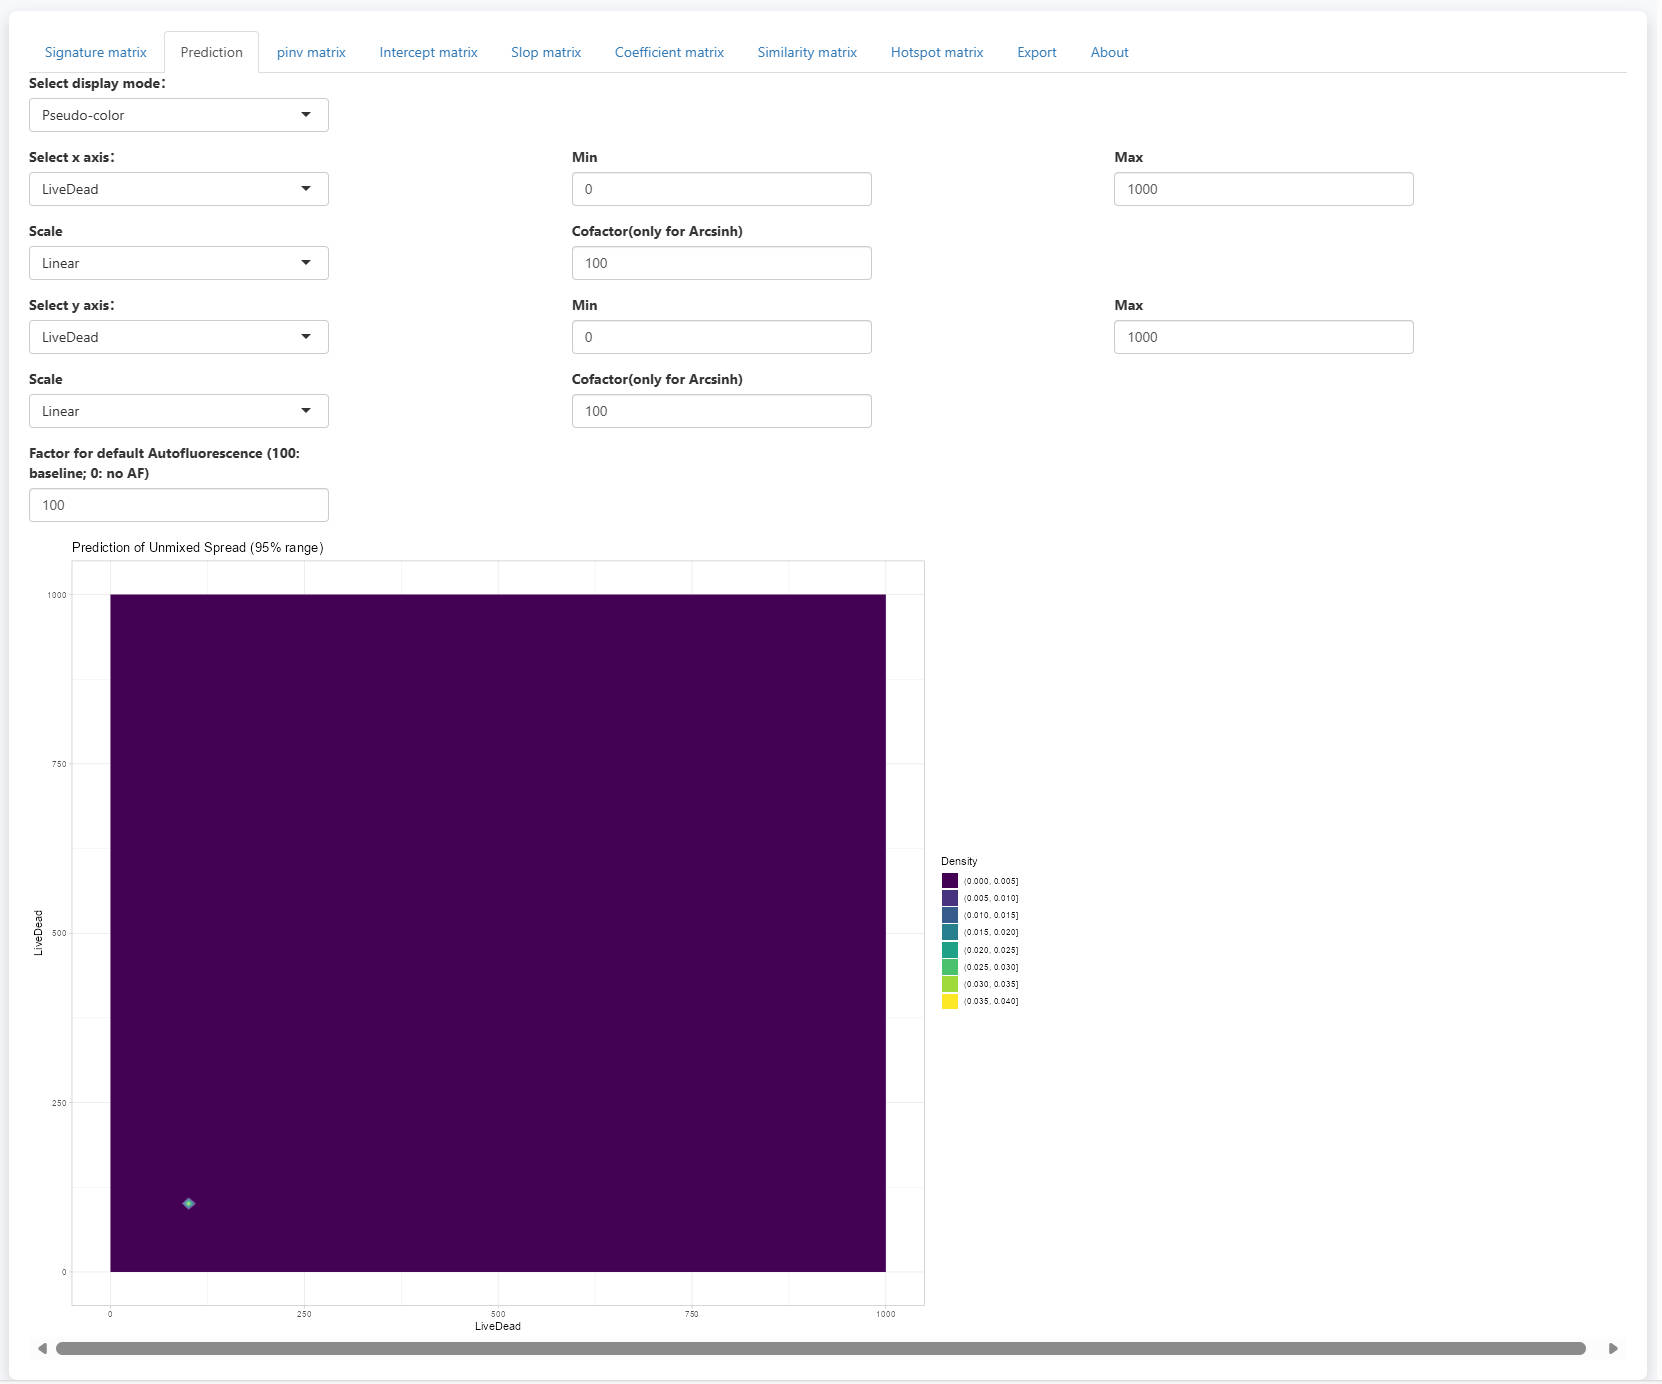Image resolution: width=1662 pixels, height=1384 pixels.
Task: Switch to the pinv matrix tab
Action: (x=311, y=52)
